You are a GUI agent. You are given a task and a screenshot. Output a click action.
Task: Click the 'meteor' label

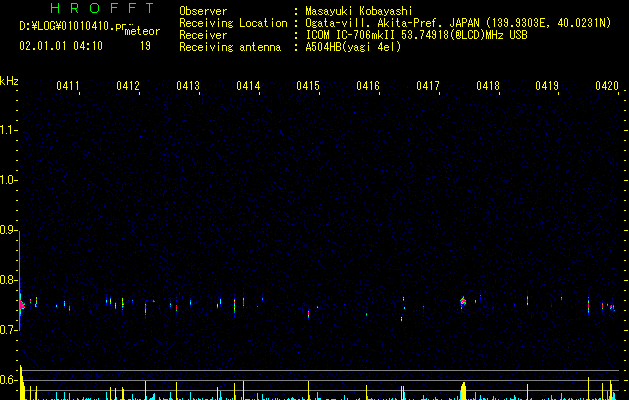click(x=142, y=31)
